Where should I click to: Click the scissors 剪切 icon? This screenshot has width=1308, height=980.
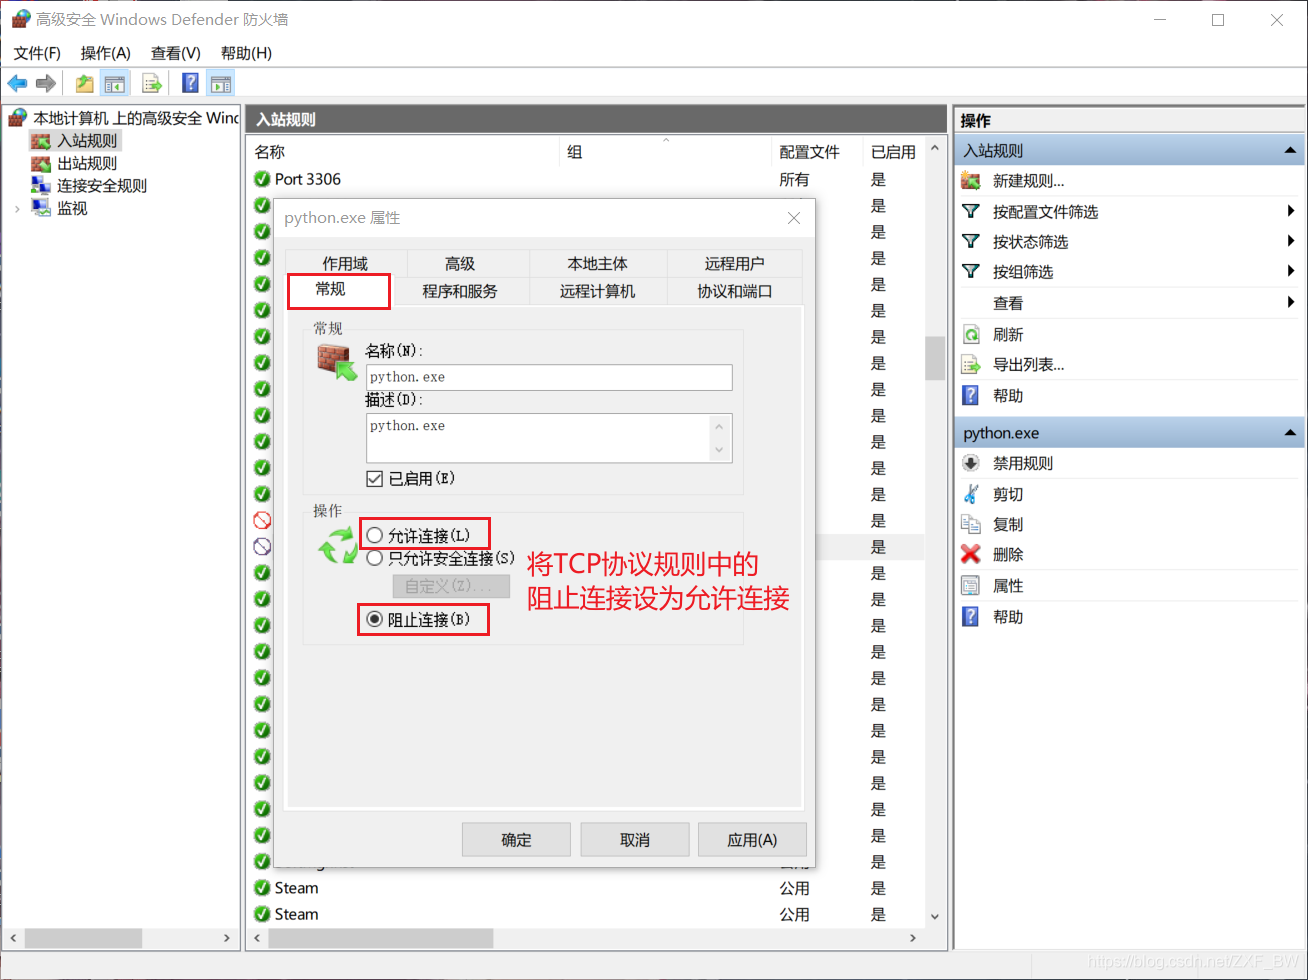pyautogui.click(x=971, y=494)
